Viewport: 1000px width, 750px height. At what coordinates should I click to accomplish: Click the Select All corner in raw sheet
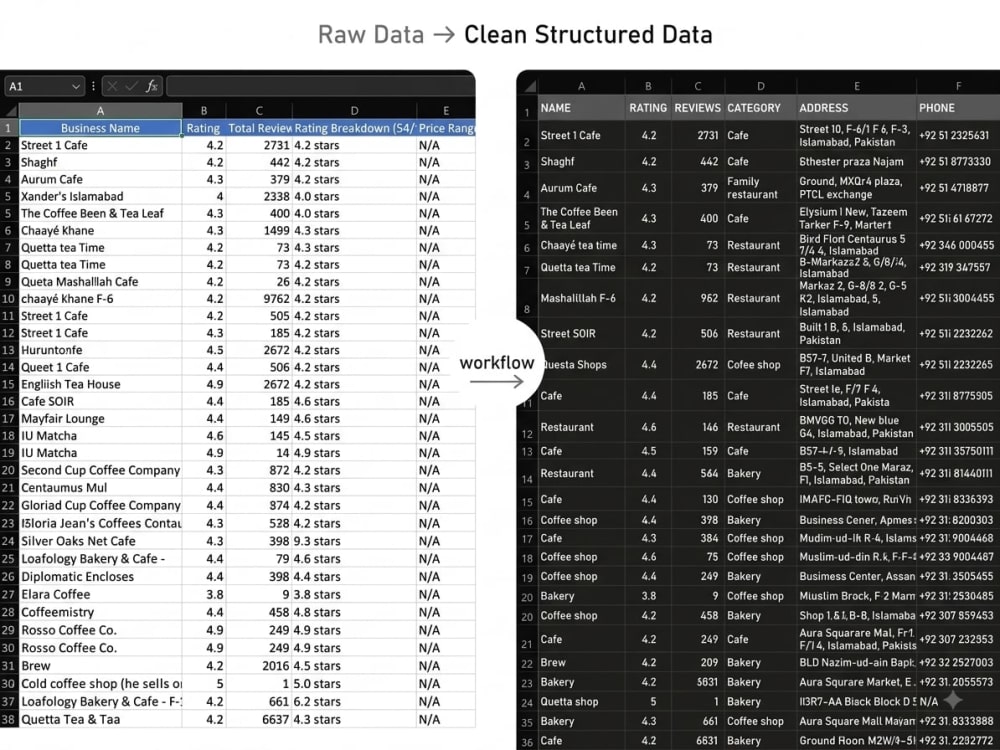pyautogui.click(x=10, y=110)
